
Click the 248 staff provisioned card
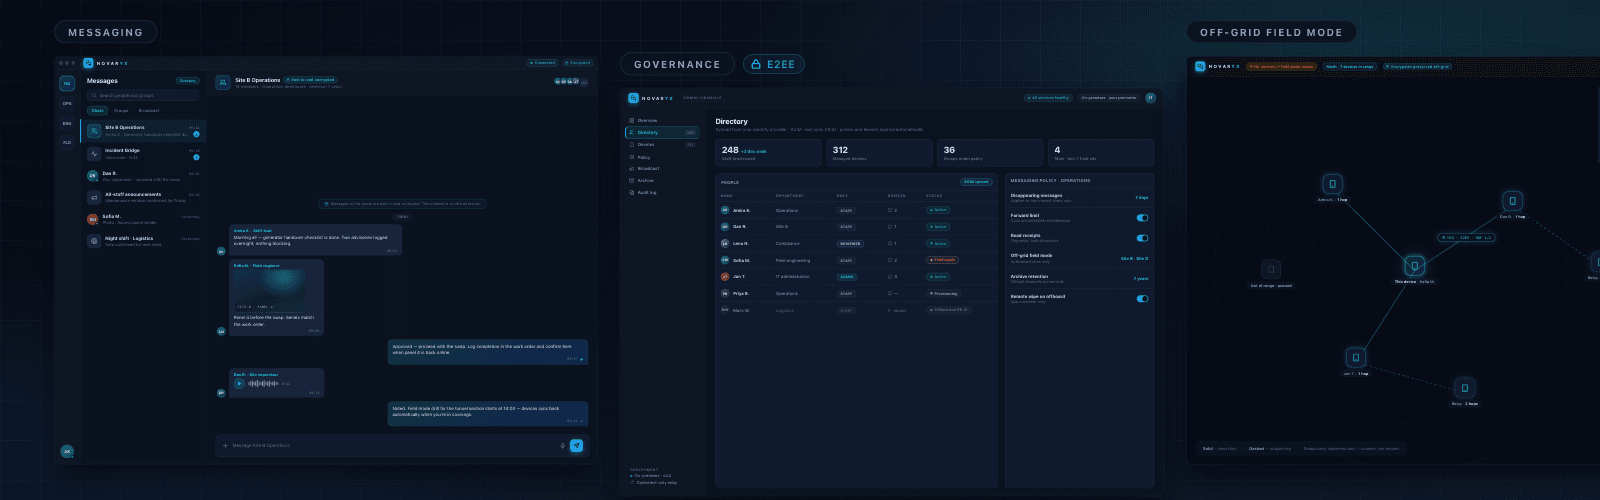(770, 153)
